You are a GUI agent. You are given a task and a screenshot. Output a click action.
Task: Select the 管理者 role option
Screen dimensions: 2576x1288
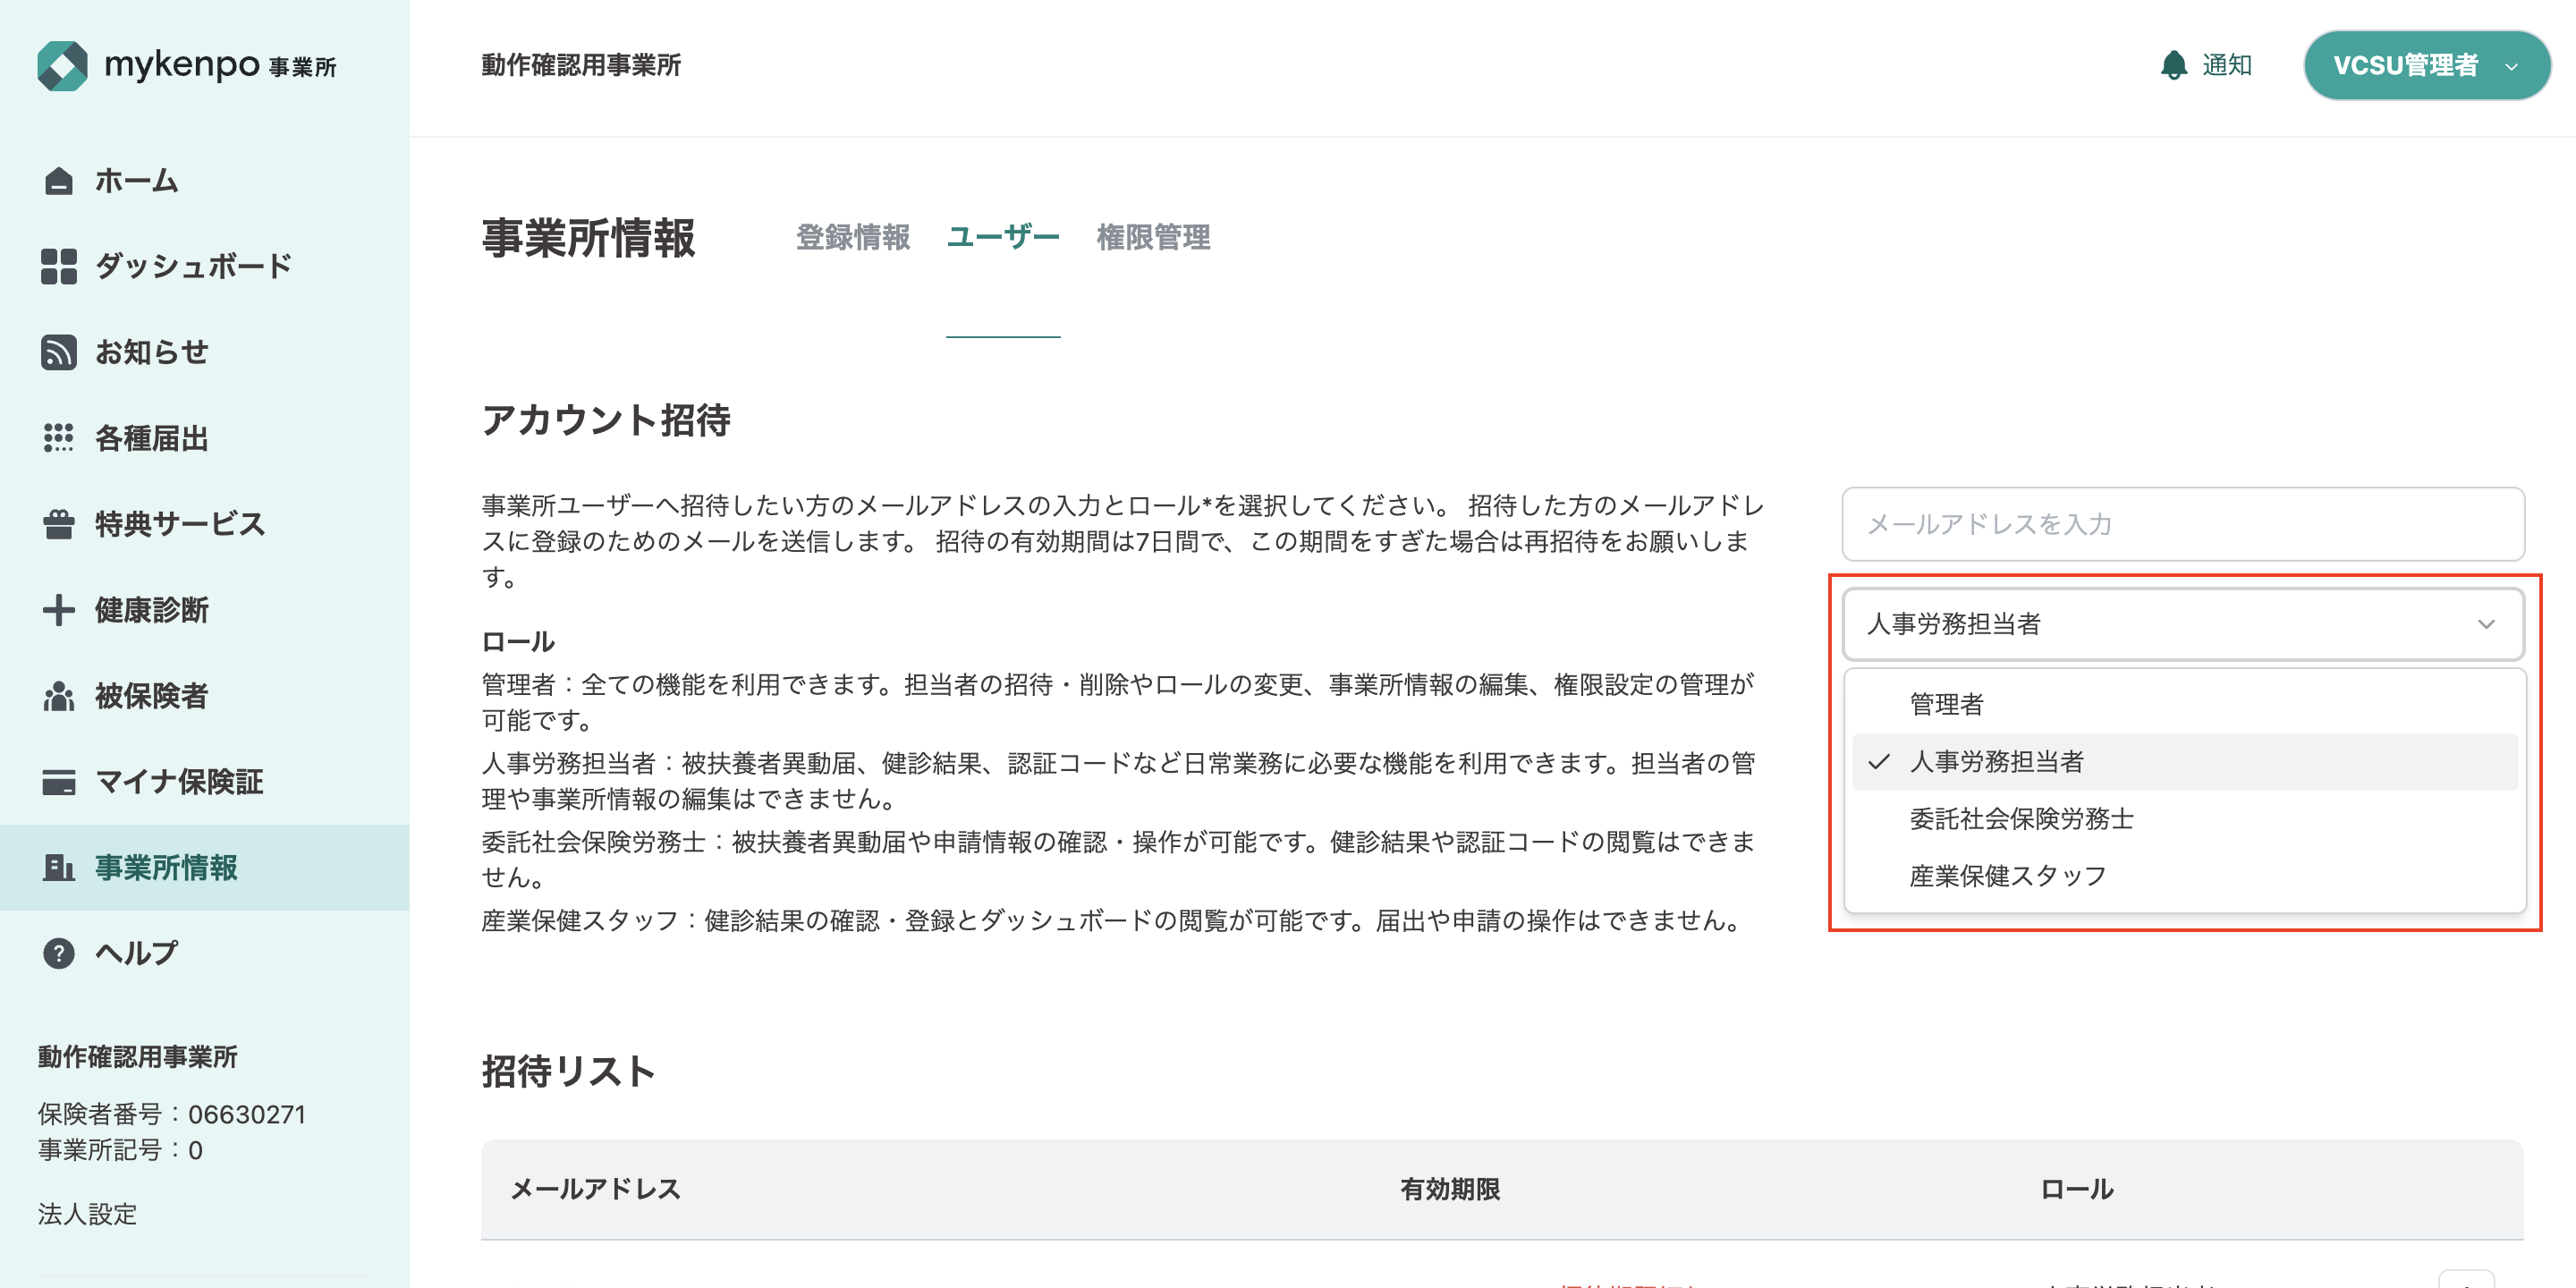1946,704
